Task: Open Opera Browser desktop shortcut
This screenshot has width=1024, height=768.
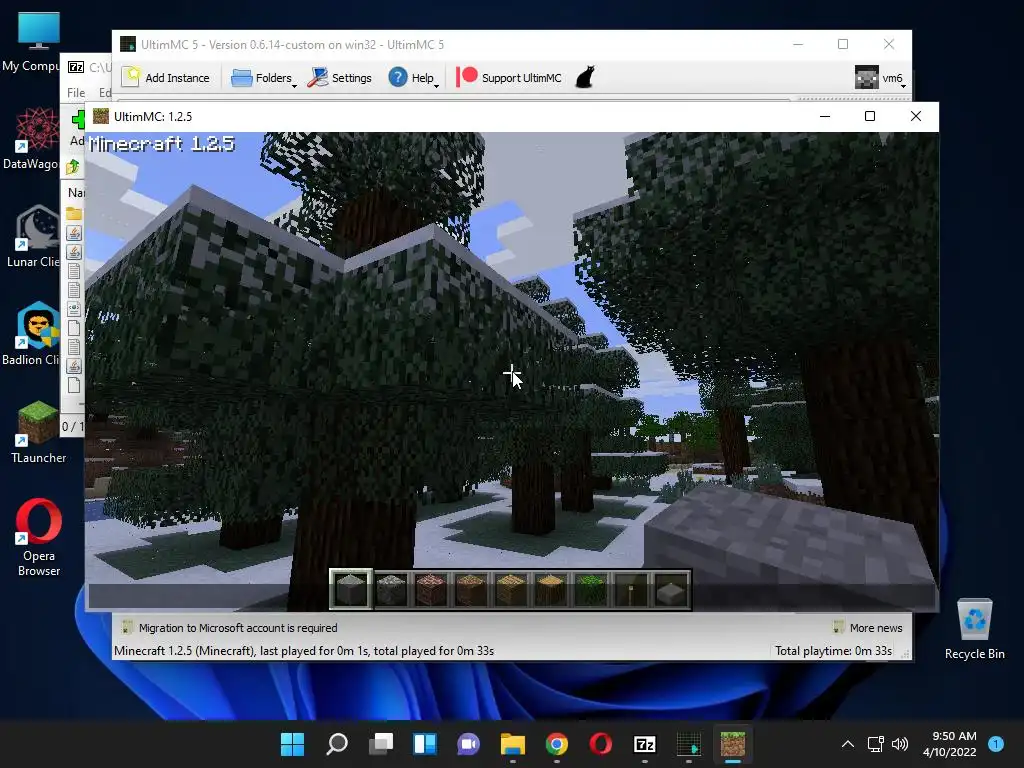Action: [39, 537]
